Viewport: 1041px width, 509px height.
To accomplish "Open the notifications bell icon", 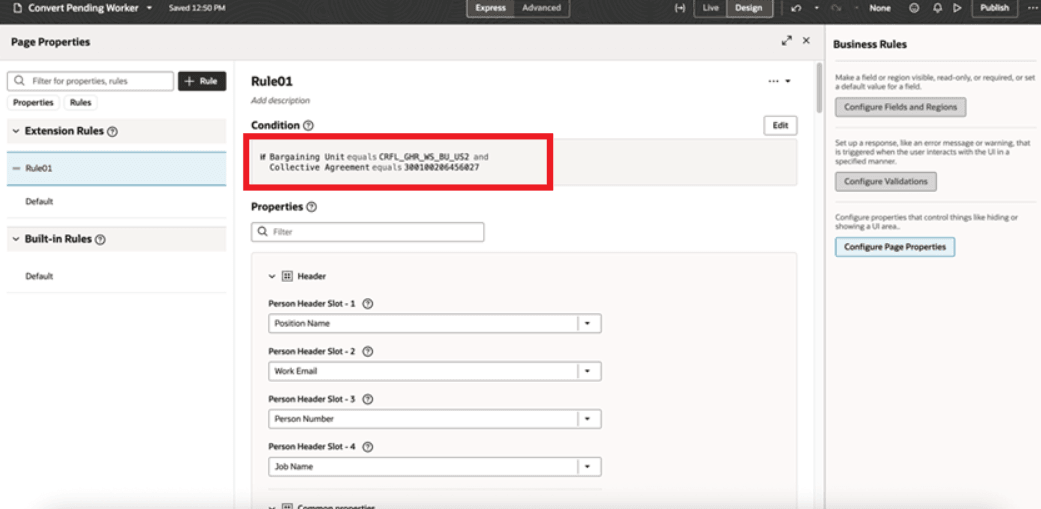I will click(937, 8).
